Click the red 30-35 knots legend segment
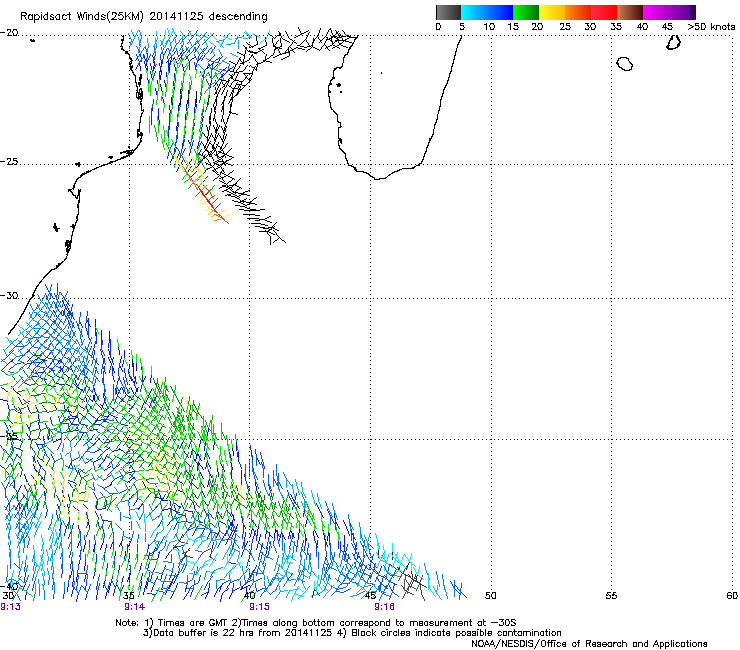Image resolution: width=740 pixels, height=650 pixels. pos(604,12)
